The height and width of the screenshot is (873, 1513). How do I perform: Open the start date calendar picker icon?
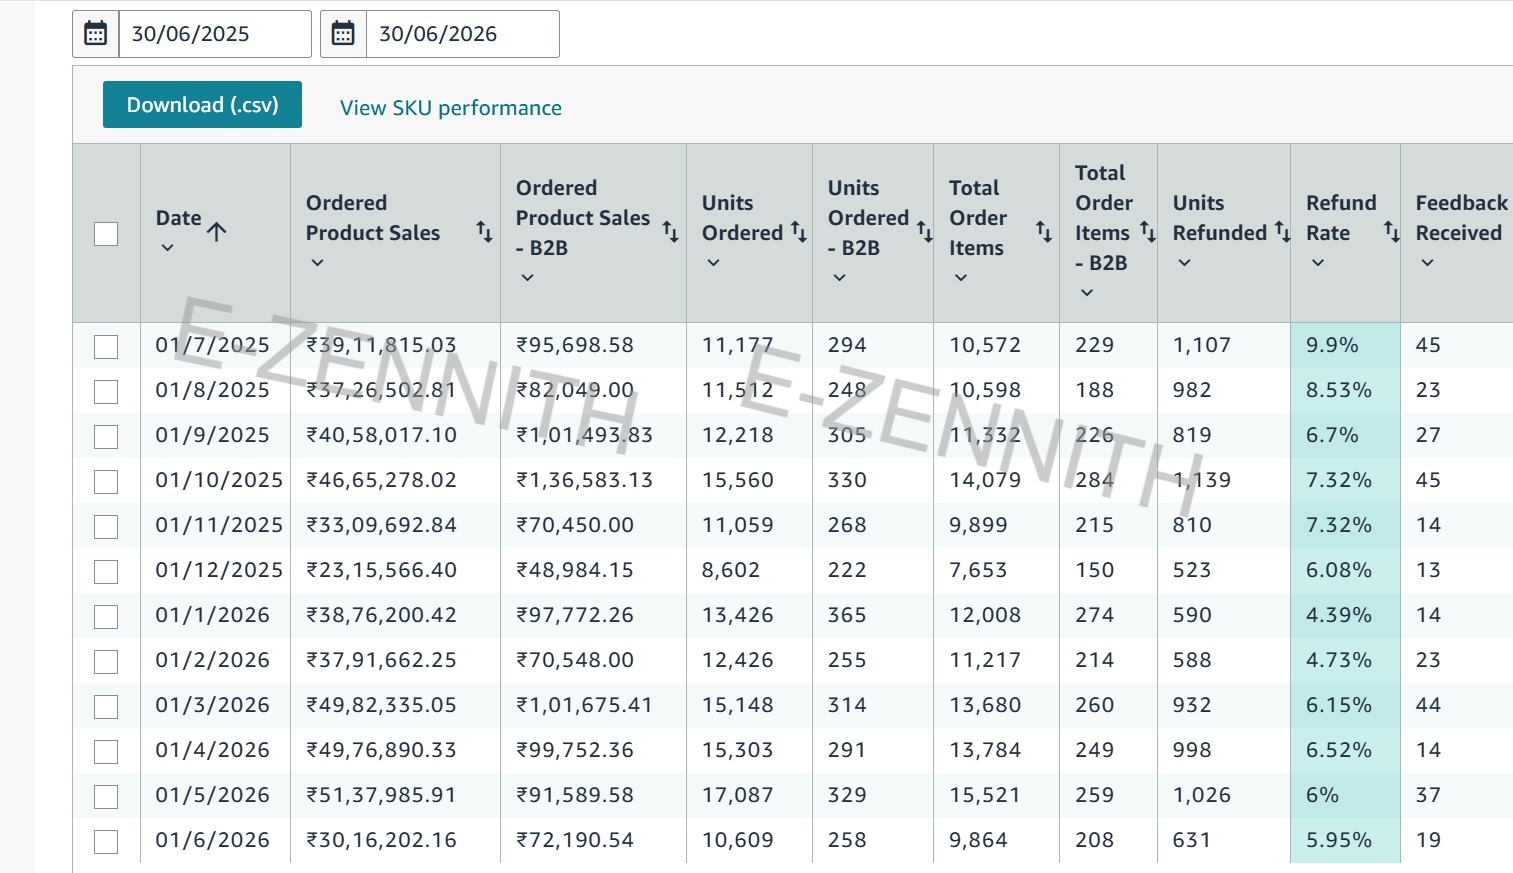[x=96, y=34]
